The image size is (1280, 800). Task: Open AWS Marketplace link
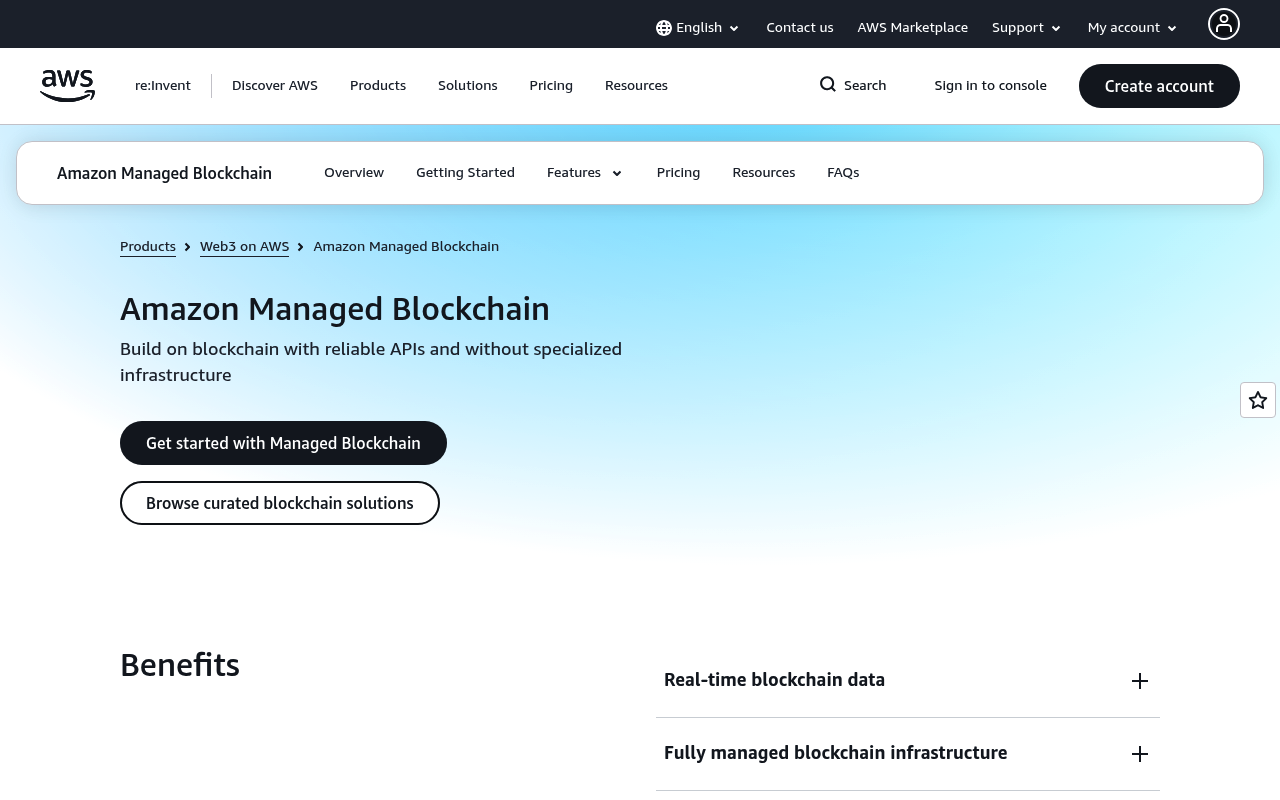tap(913, 28)
